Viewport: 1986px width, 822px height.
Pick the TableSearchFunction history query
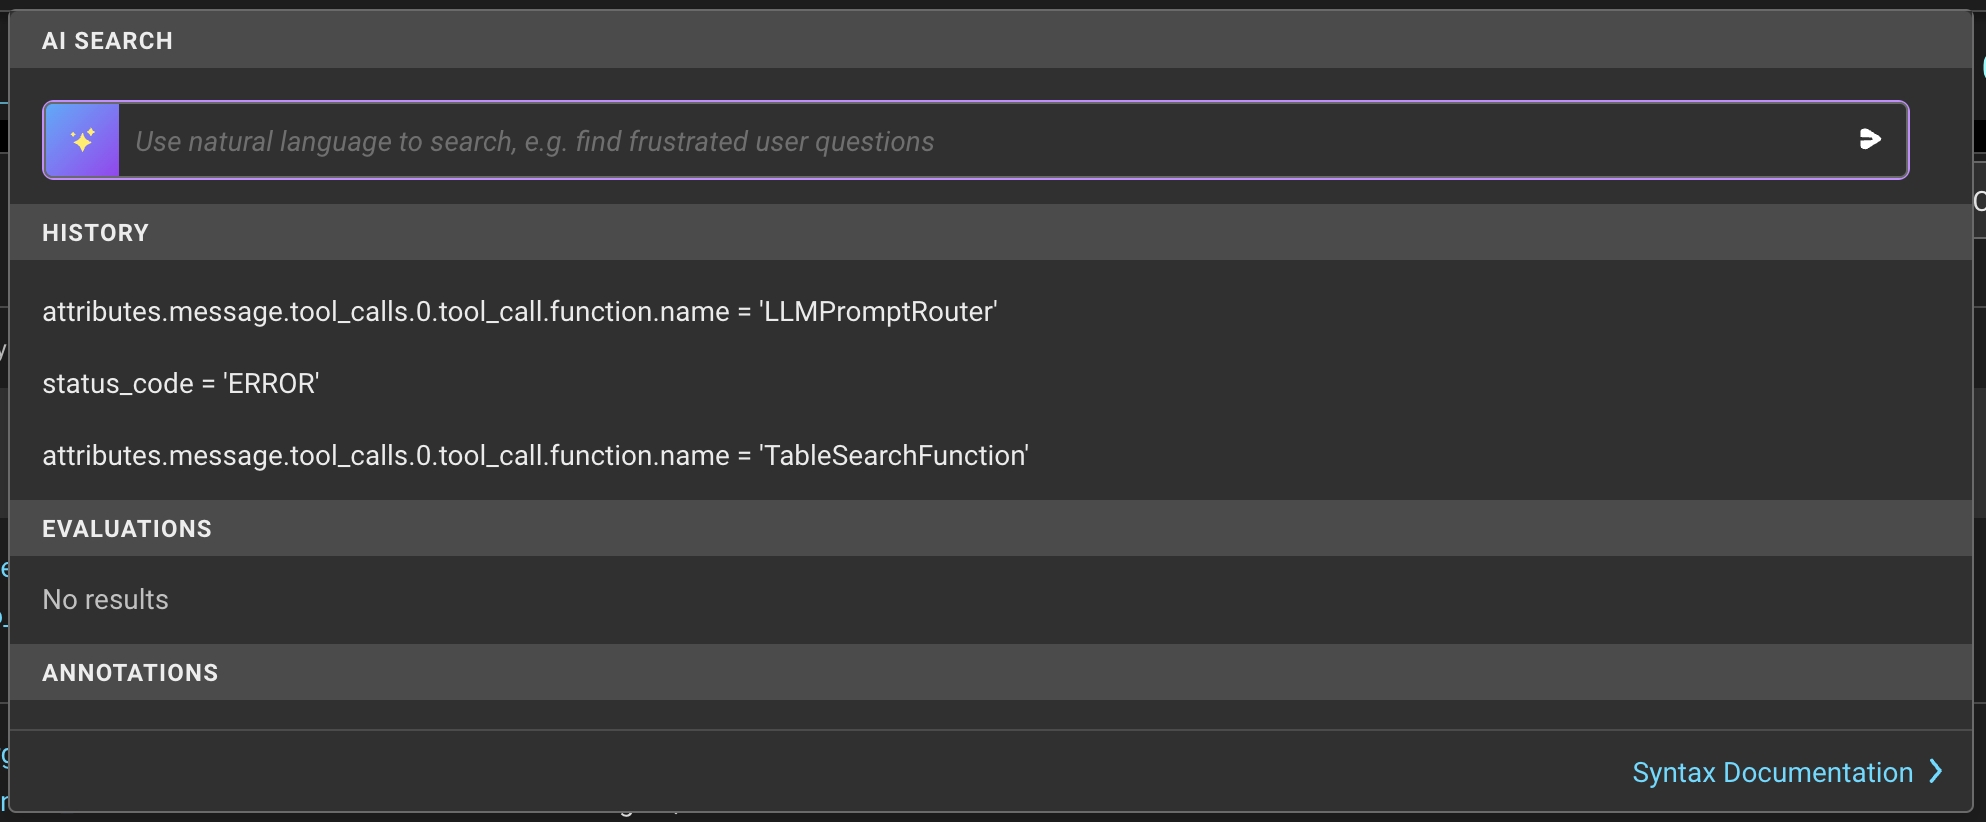coord(535,456)
